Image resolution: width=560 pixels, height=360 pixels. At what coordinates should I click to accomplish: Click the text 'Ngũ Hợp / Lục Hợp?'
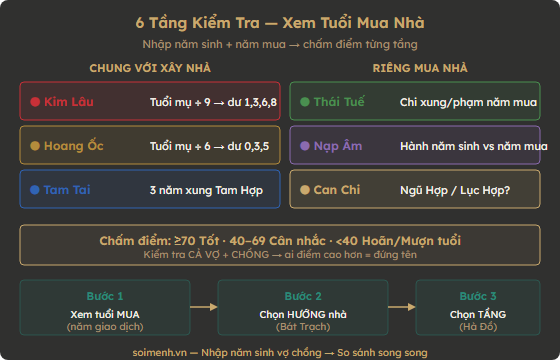455,190
